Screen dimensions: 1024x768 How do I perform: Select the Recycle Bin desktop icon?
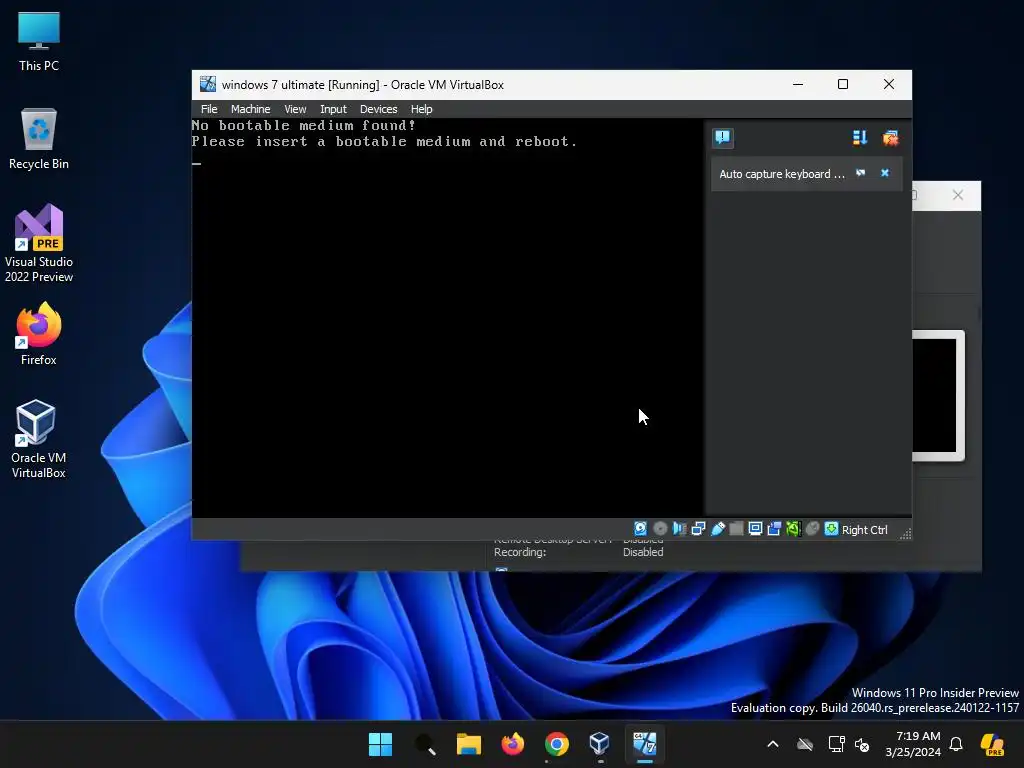pyautogui.click(x=39, y=139)
